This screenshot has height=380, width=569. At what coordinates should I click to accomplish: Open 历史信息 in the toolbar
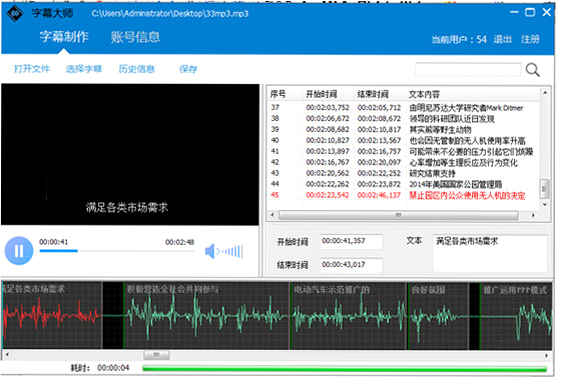136,69
